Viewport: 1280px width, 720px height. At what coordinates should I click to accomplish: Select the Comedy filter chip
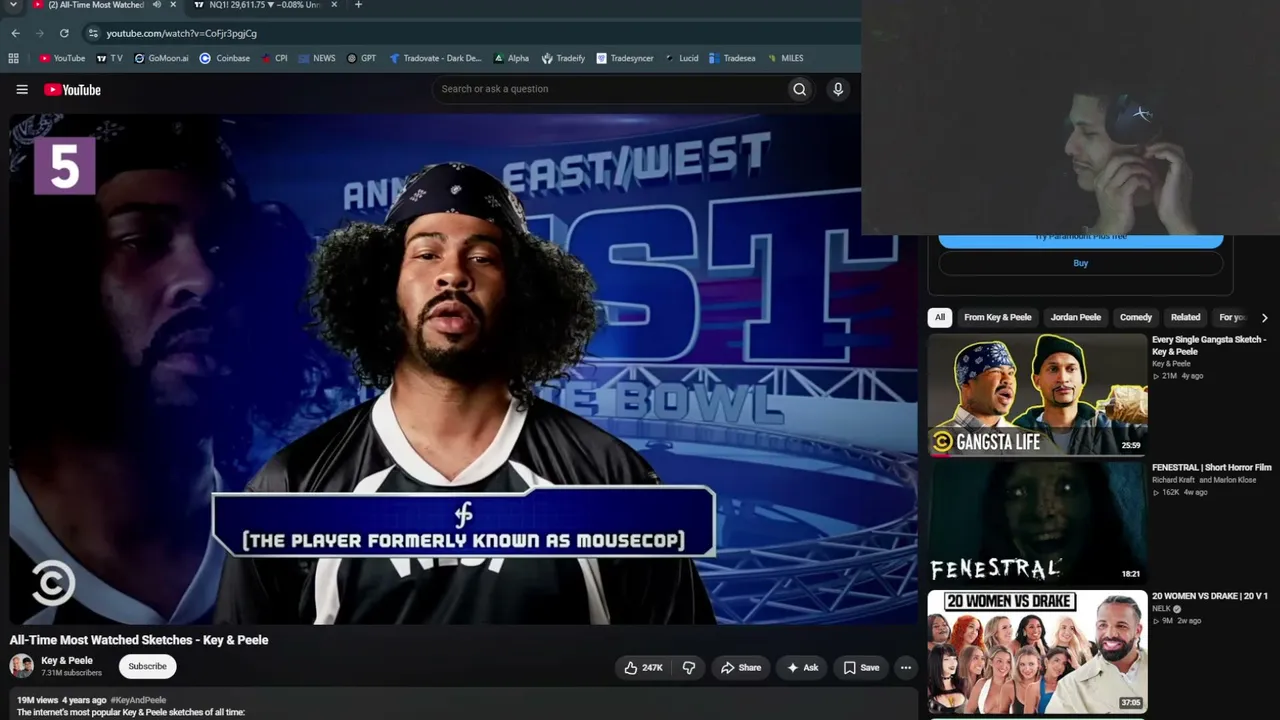pos(1136,317)
